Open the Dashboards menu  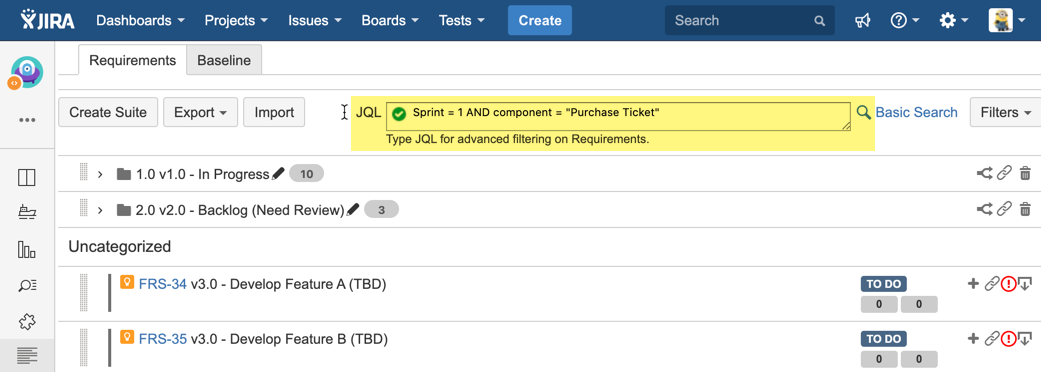(141, 21)
